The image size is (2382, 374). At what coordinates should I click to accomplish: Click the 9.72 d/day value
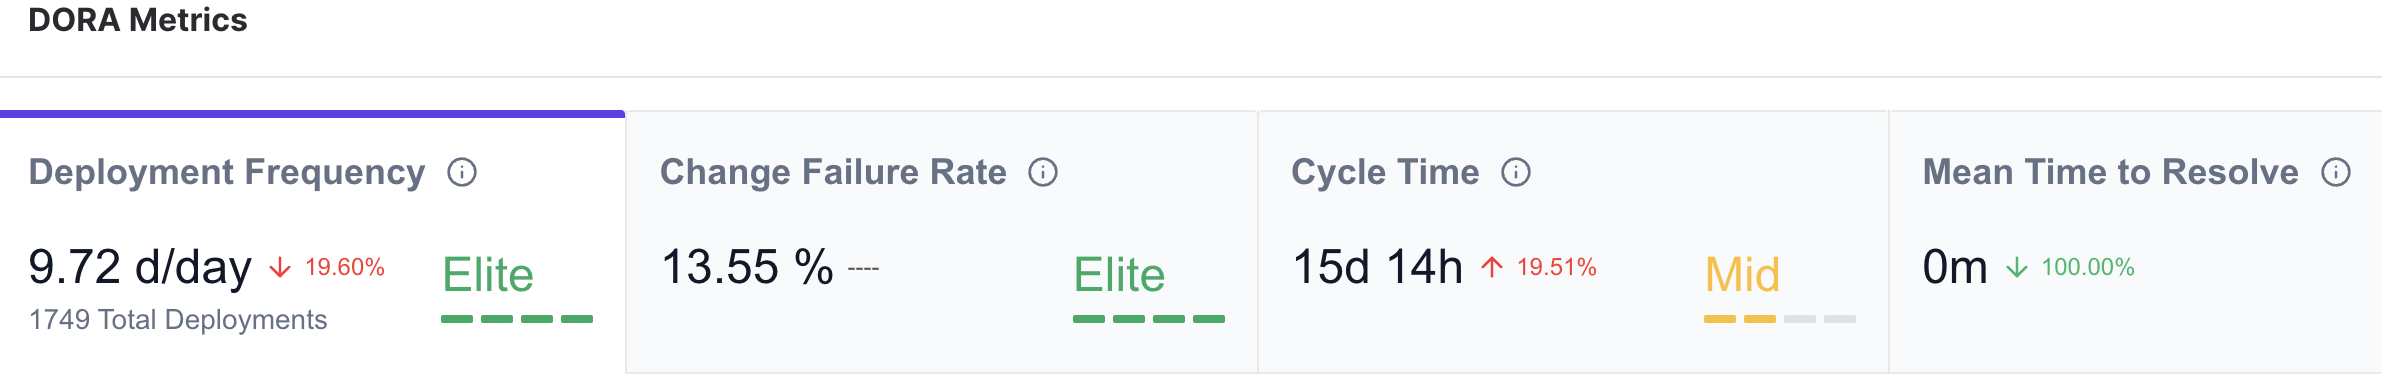(x=140, y=267)
